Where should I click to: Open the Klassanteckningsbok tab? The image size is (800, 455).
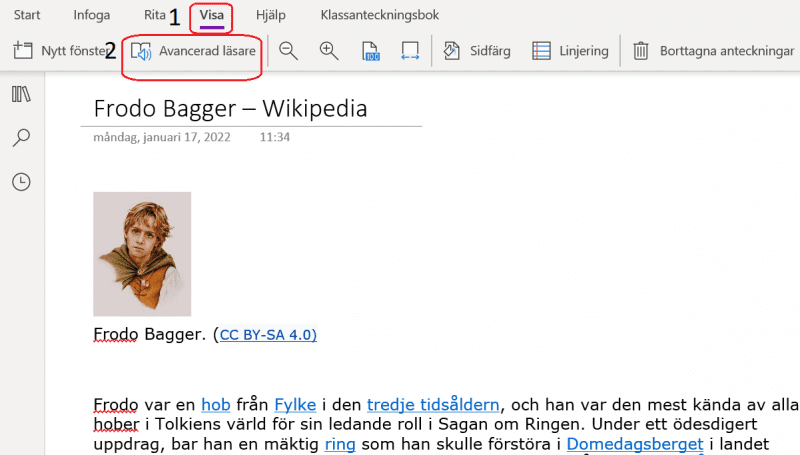pyautogui.click(x=380, y=15)
